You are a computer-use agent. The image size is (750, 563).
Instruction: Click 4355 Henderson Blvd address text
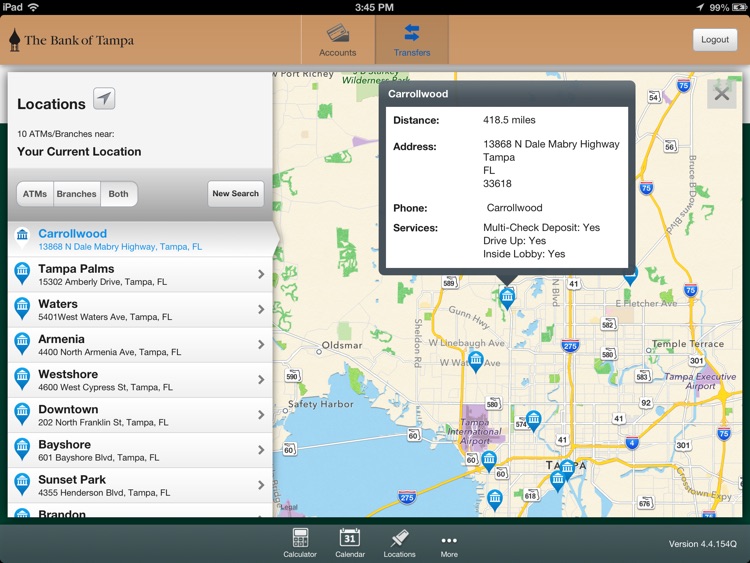(x=104, y=493)
